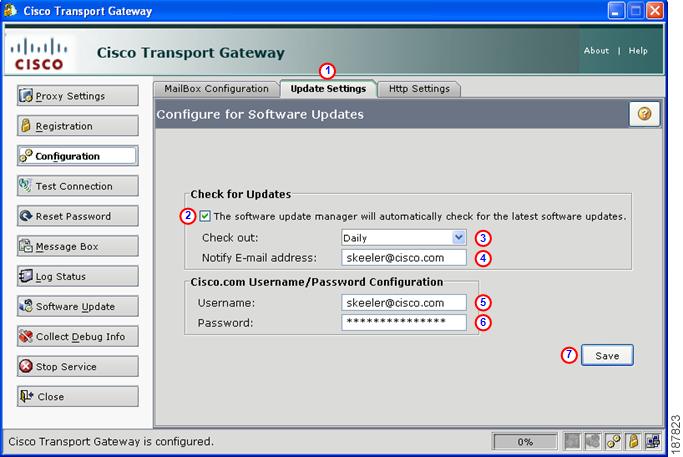This screenshot has width=683, height=457.
Task: Click the padlock status bar icon
Action: click(x=633, y=441)
